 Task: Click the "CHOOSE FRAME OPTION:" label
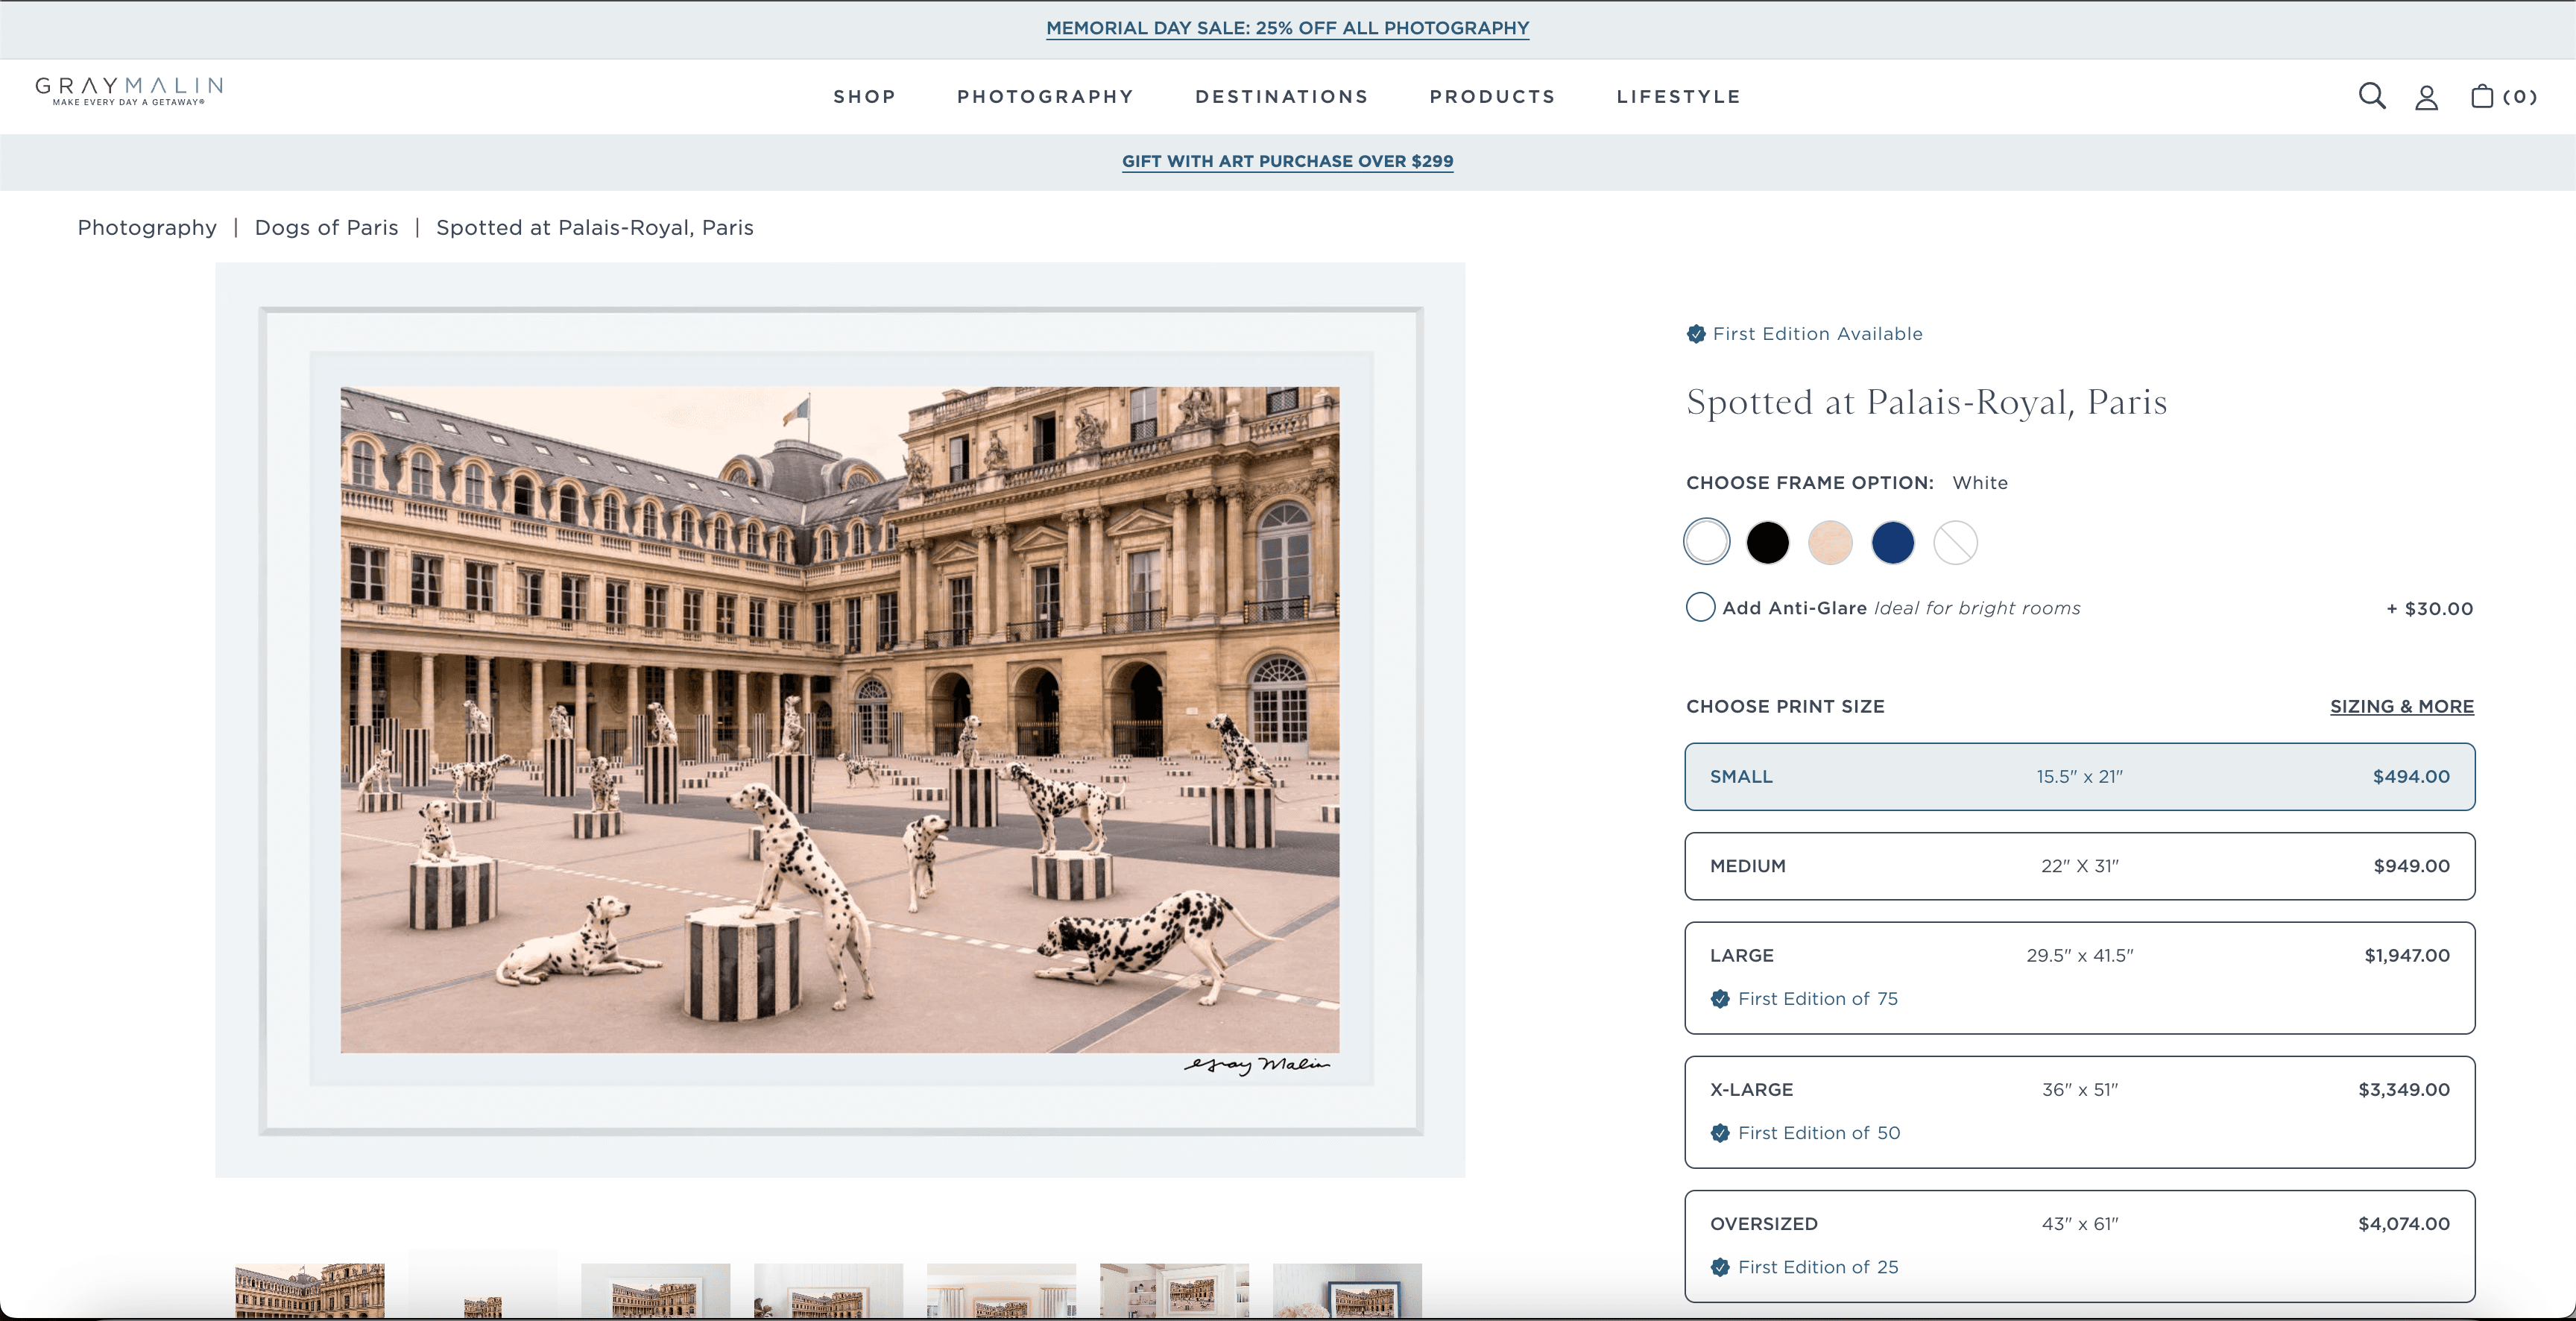(1810, 483)
